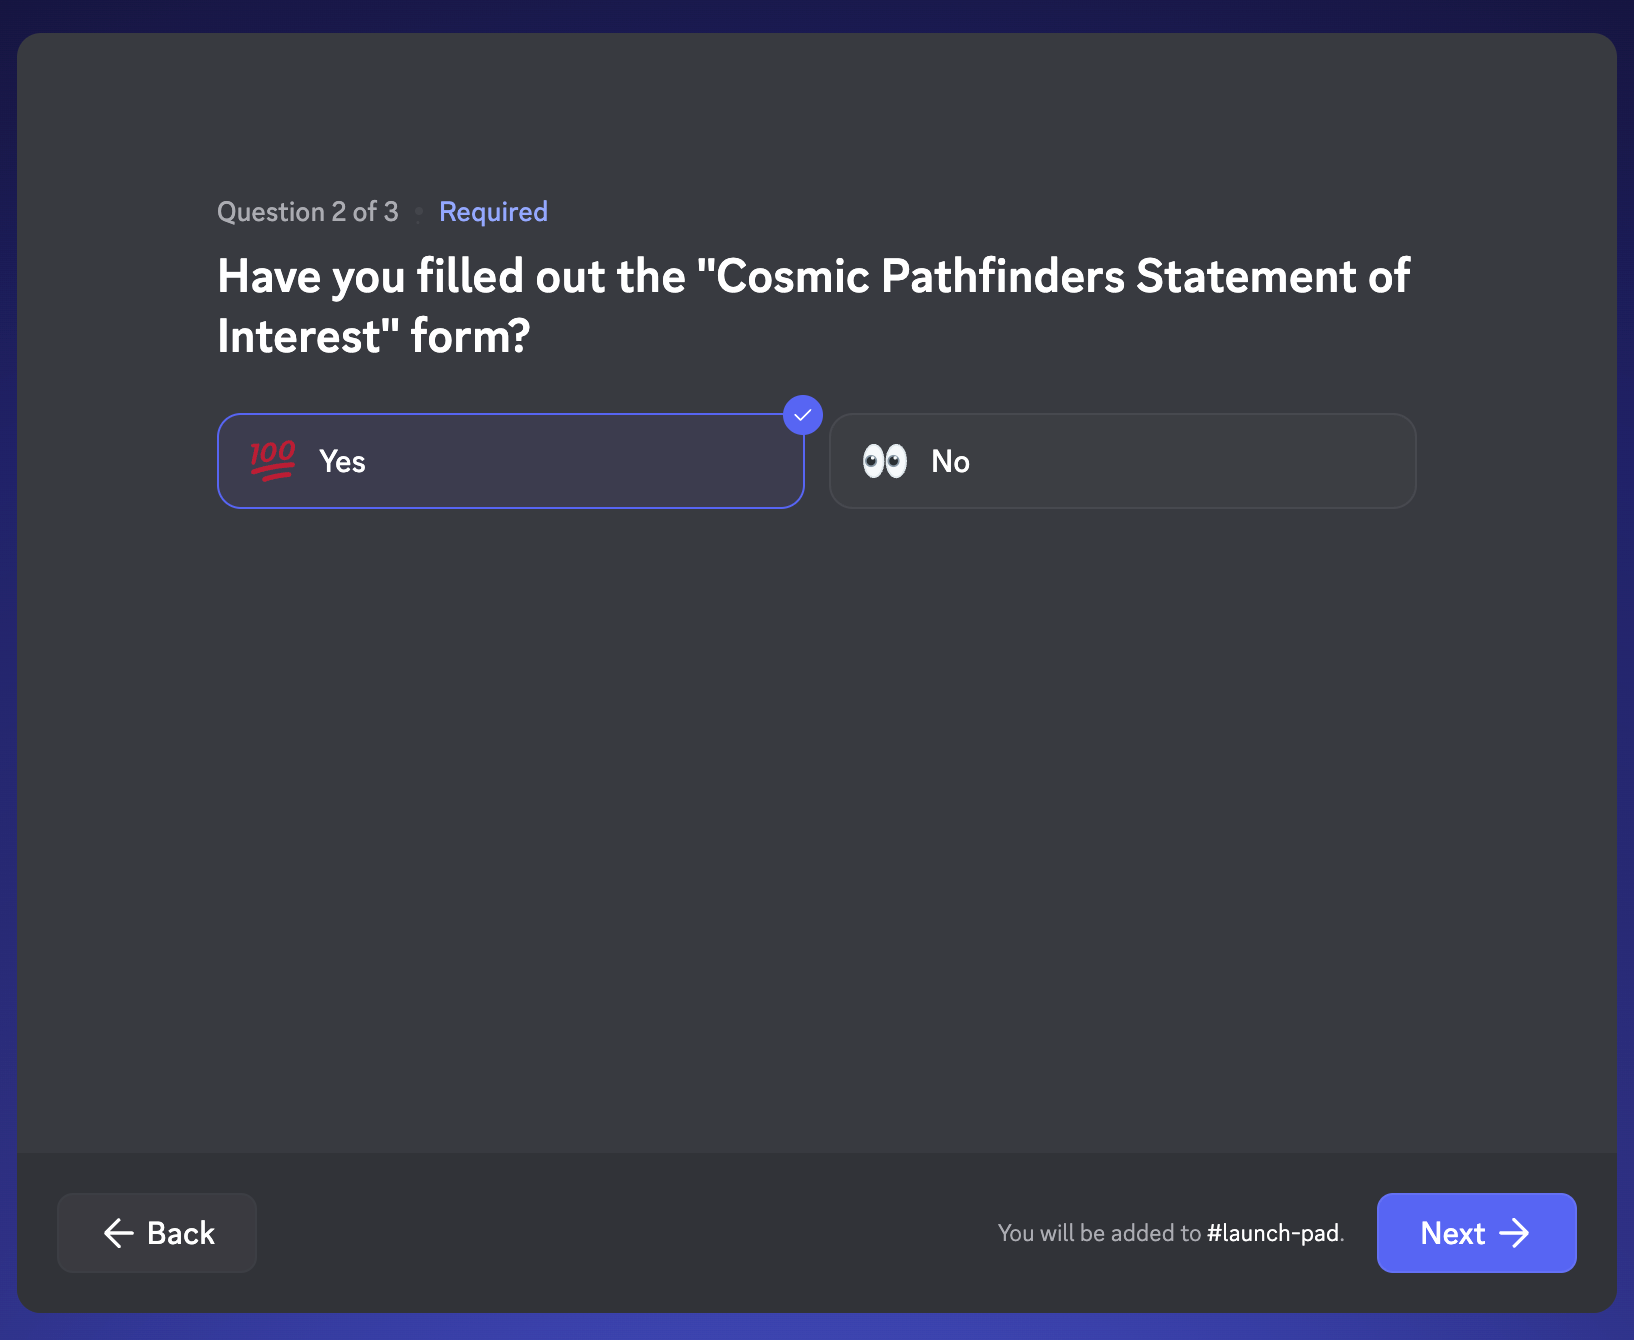This screenshot has height=1340, width=1634.
Task: Go back with the Back button
Action: (x=157, y=1233)
